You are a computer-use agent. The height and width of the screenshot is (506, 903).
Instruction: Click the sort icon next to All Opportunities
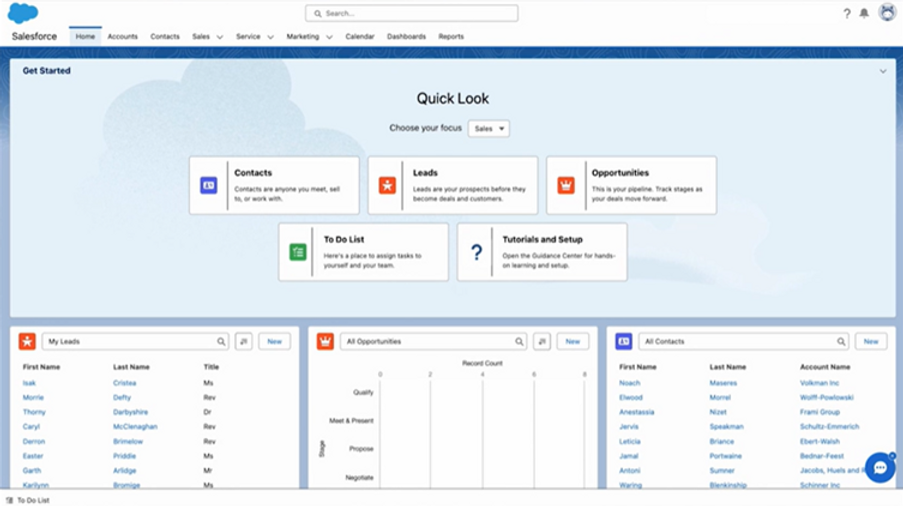[x=542, y=341]
